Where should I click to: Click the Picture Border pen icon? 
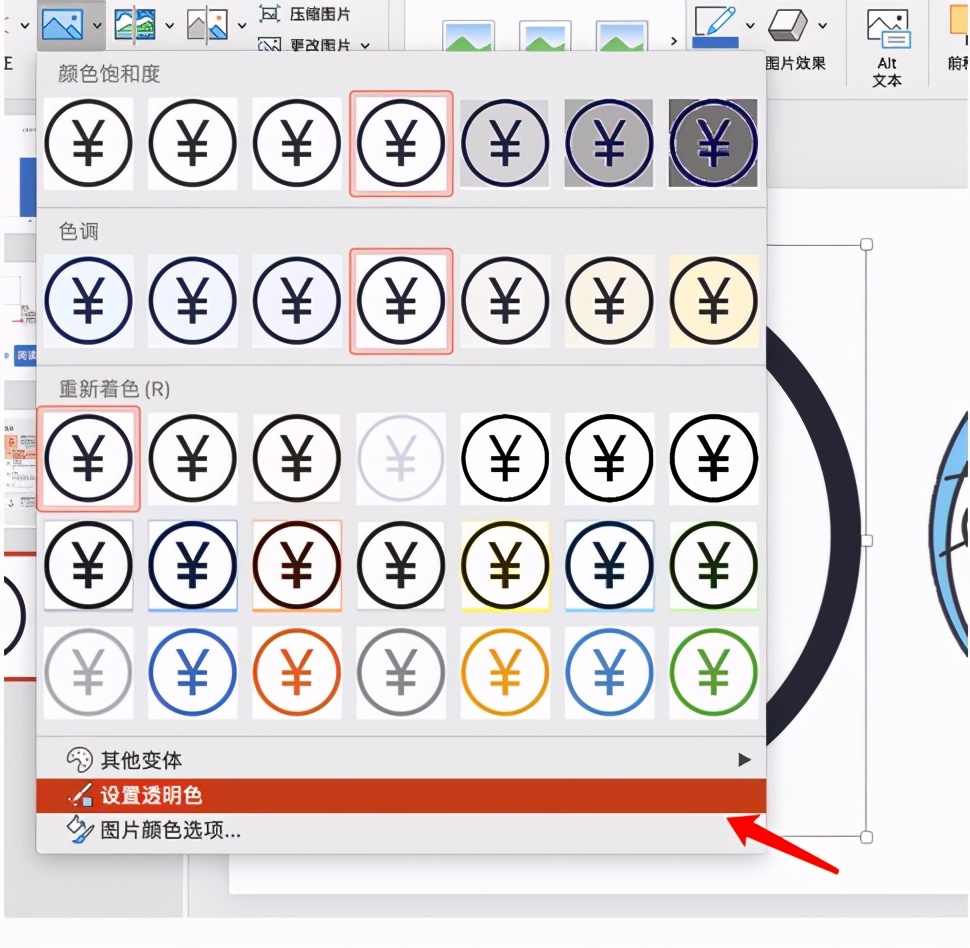coord(715,23)
